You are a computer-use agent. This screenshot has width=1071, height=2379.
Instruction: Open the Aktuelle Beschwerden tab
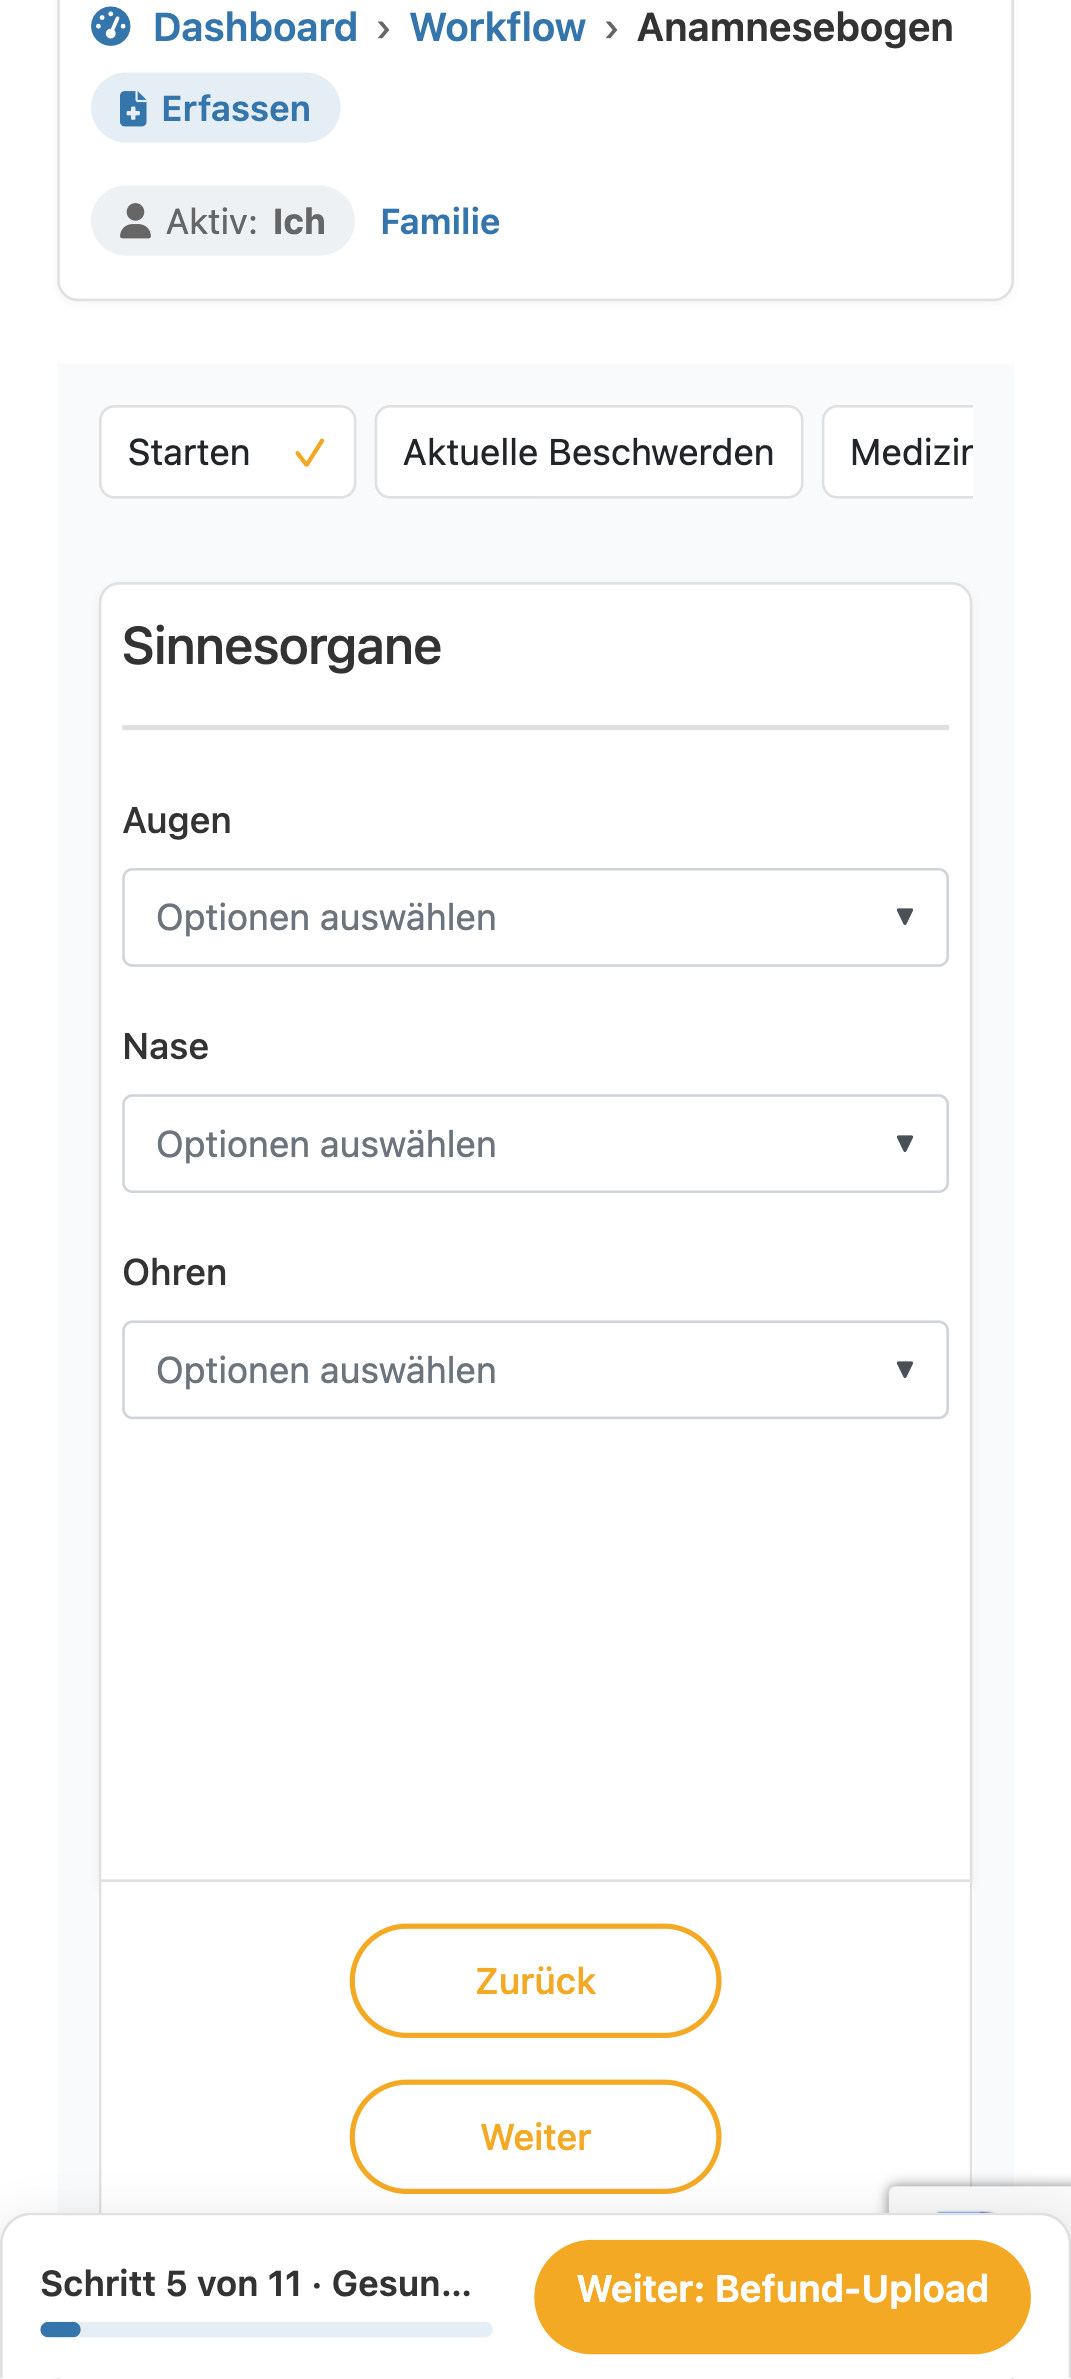[589, 452]
